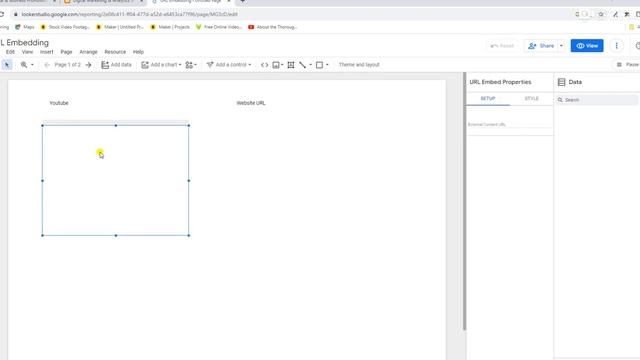
Task: Open new browser tab plus button
Action: [x=242, y=2]
